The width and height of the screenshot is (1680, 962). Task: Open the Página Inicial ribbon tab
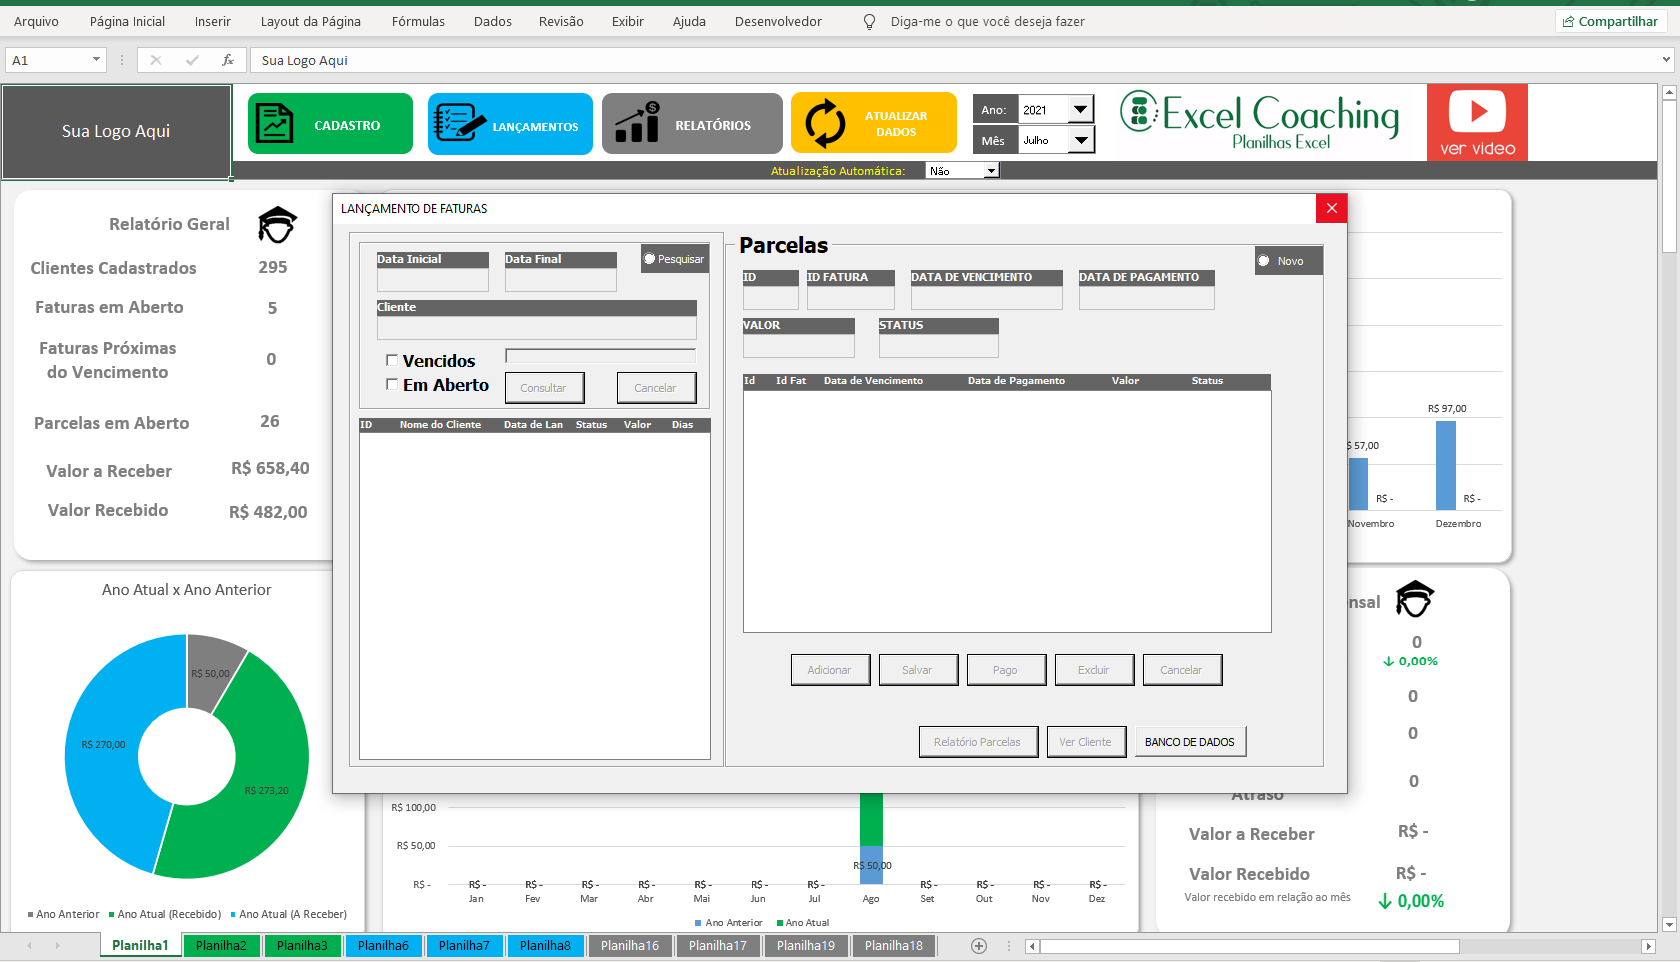(x=127, y=21)
